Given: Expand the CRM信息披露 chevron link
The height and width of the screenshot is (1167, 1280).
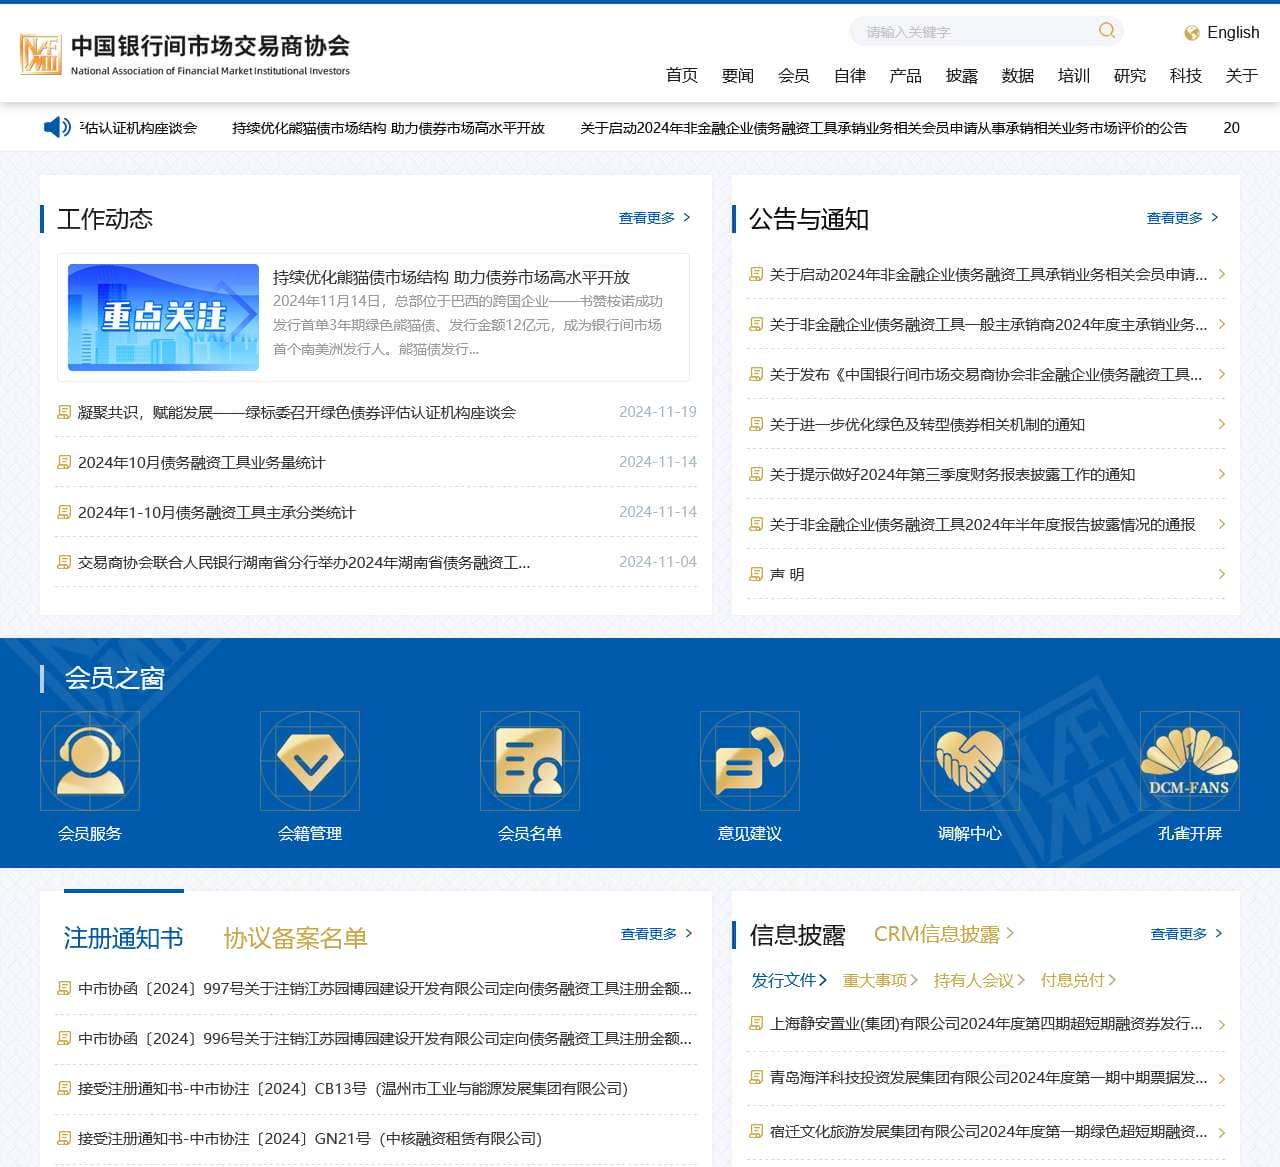Looking at the screenshot, I should point(943,934).
